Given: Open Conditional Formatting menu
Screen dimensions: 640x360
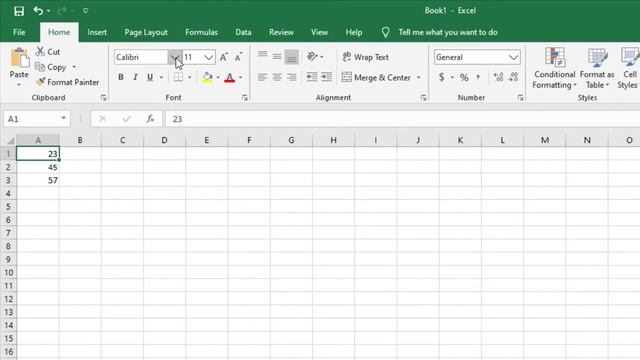Looking at the screenshot, I should click(x=554, y=68).
